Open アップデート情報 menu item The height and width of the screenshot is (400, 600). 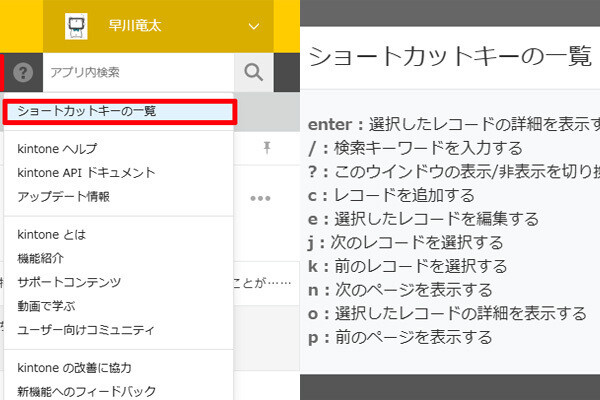point(64,197)
